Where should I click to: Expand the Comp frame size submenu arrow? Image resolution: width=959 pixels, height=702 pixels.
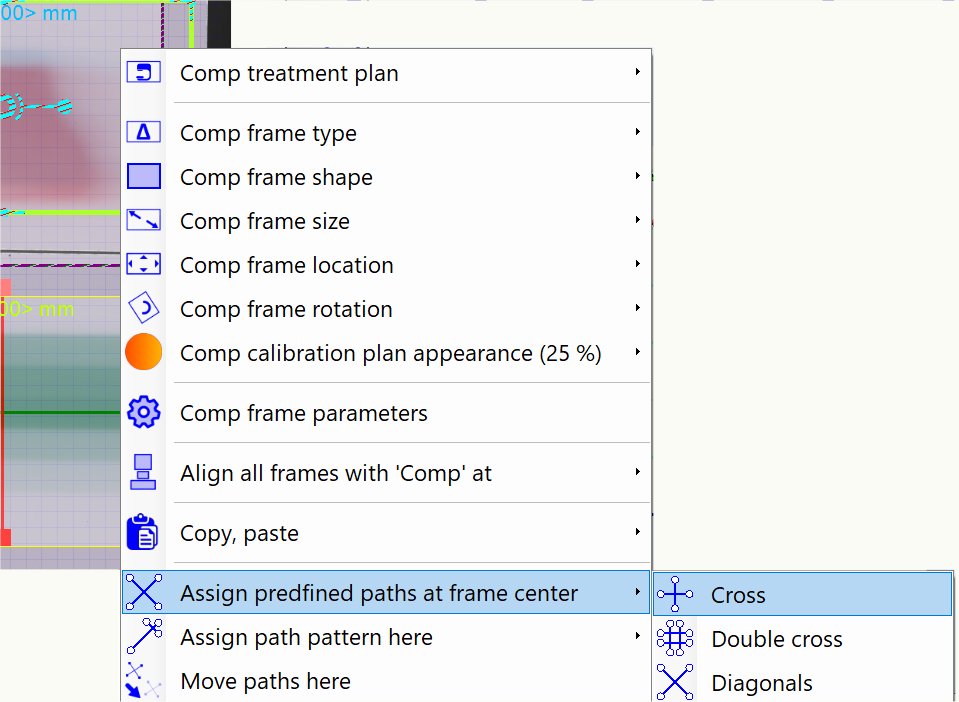click(637, 220)
